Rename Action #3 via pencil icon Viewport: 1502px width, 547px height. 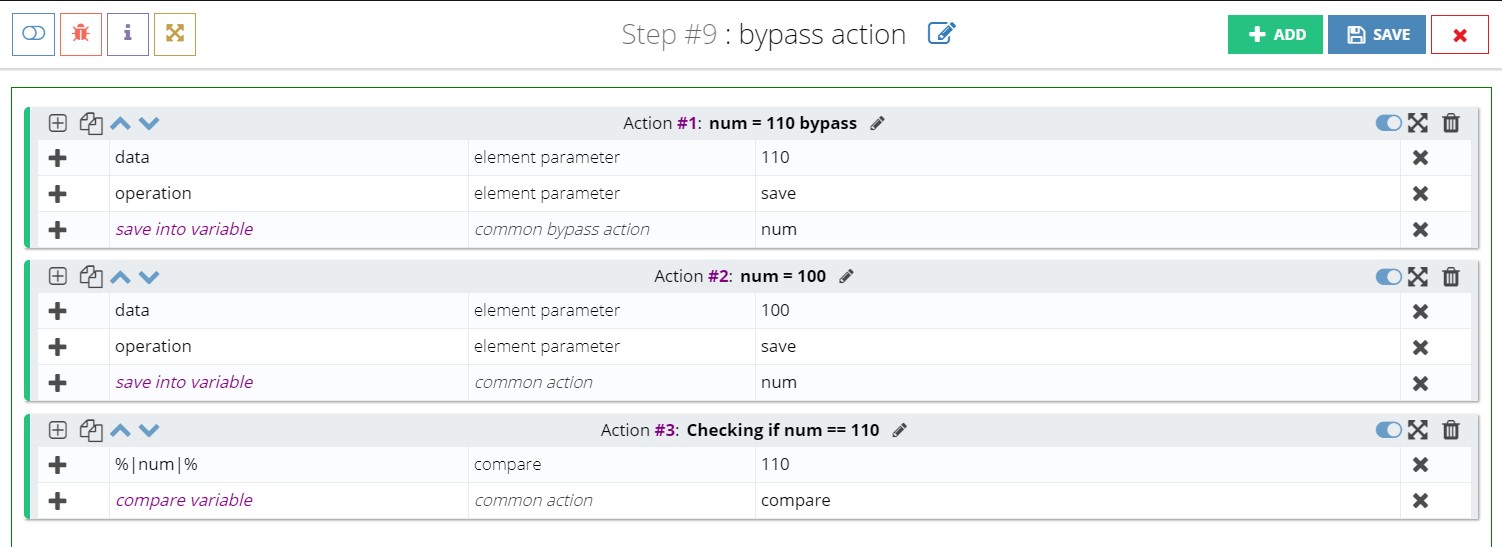pyautogui.click(x=899, y=430)
